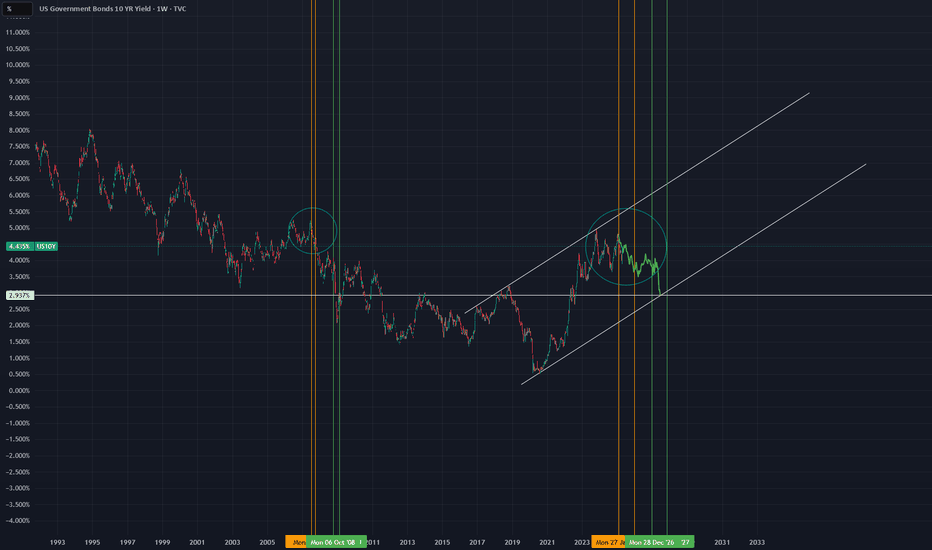Click the 4.435% current price label
This screenshot has height=550, width=932.
click(x=19, y=246)
